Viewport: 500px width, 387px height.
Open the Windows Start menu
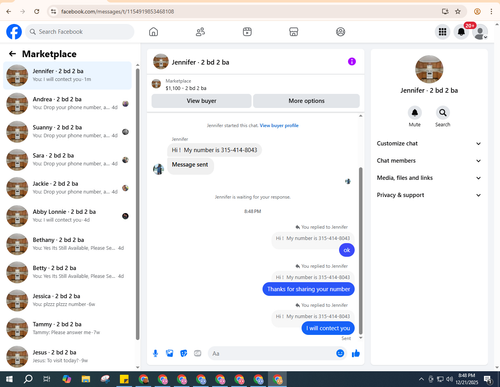[9, 379]
